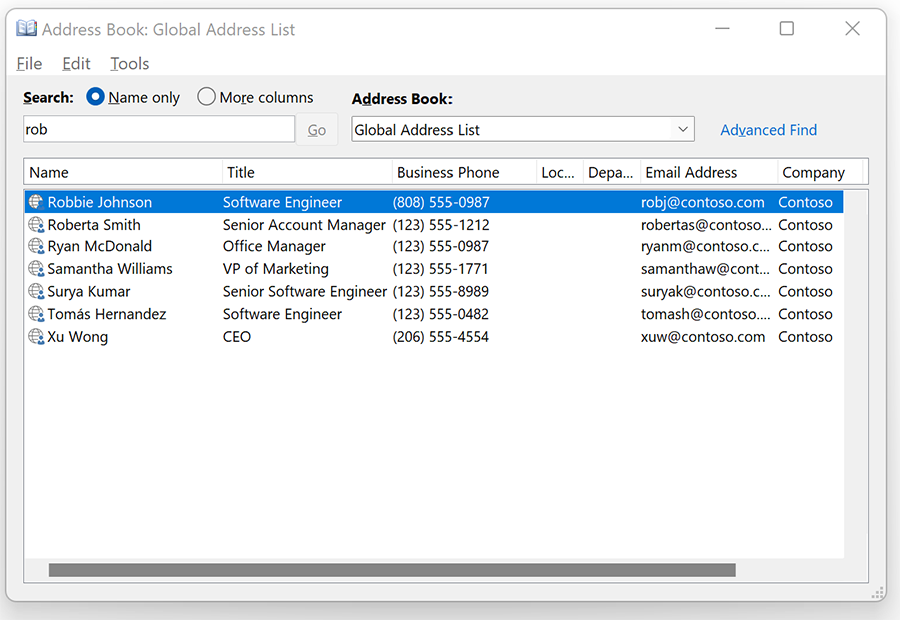
Task: Open the File menu
Action: coord(29,63)
